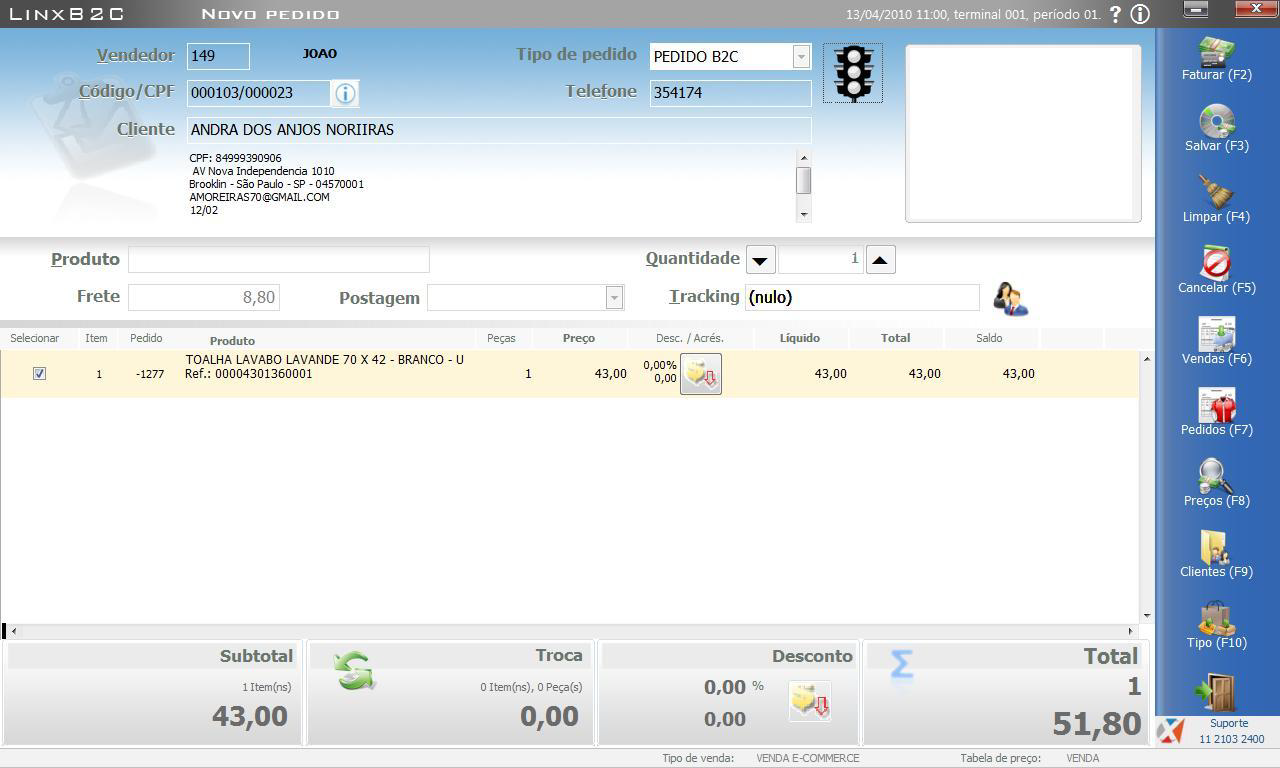Click items list vertical scrollbar down arrow

(x=1146, y=616)
